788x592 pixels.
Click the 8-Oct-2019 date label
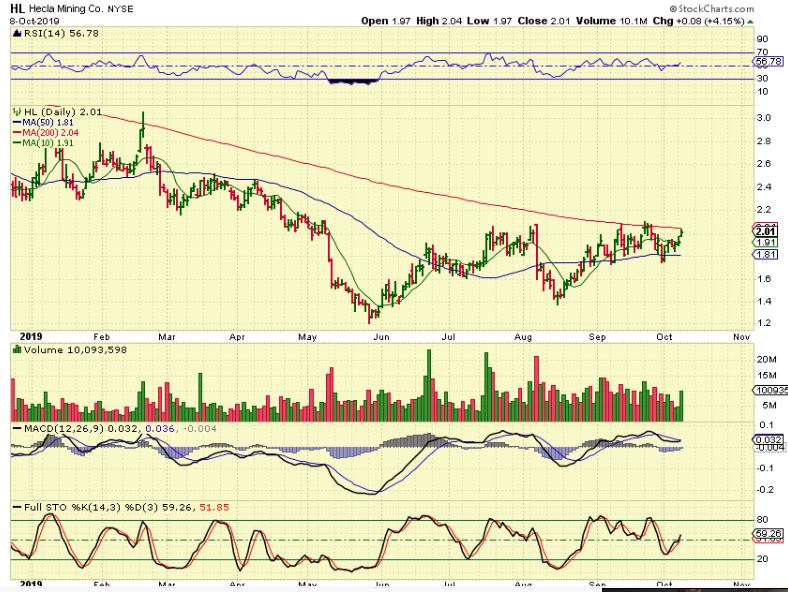34,21
